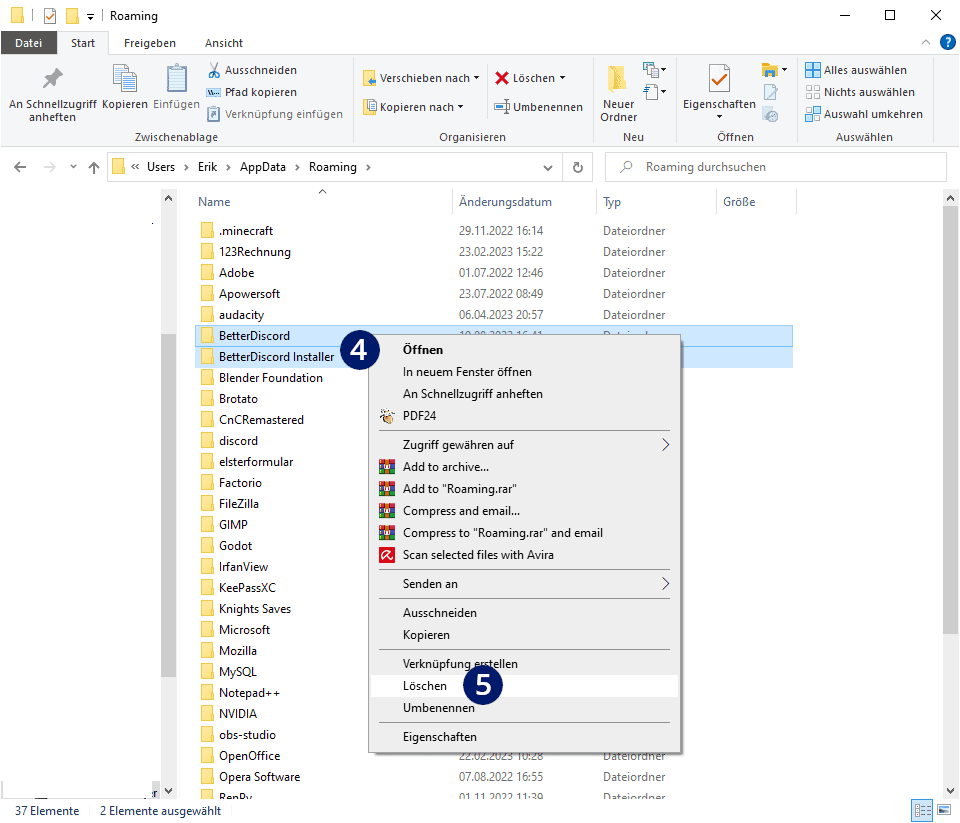Open the address bar history dropdown

tap(548, 168)
